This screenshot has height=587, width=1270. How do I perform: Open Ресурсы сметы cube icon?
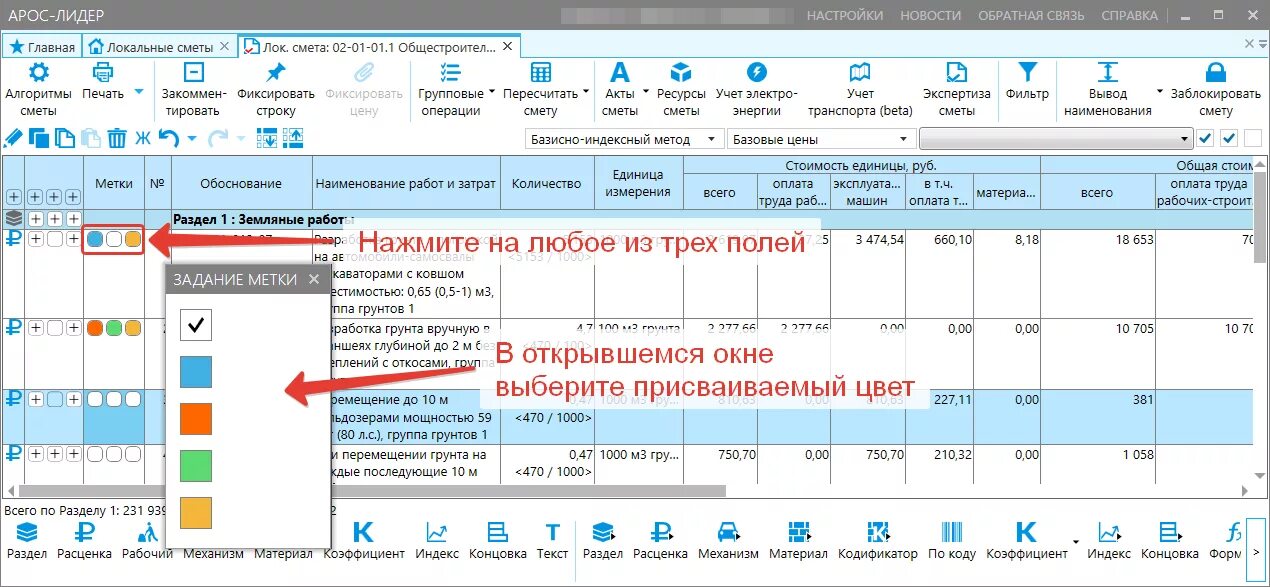(x=681, y=72)
